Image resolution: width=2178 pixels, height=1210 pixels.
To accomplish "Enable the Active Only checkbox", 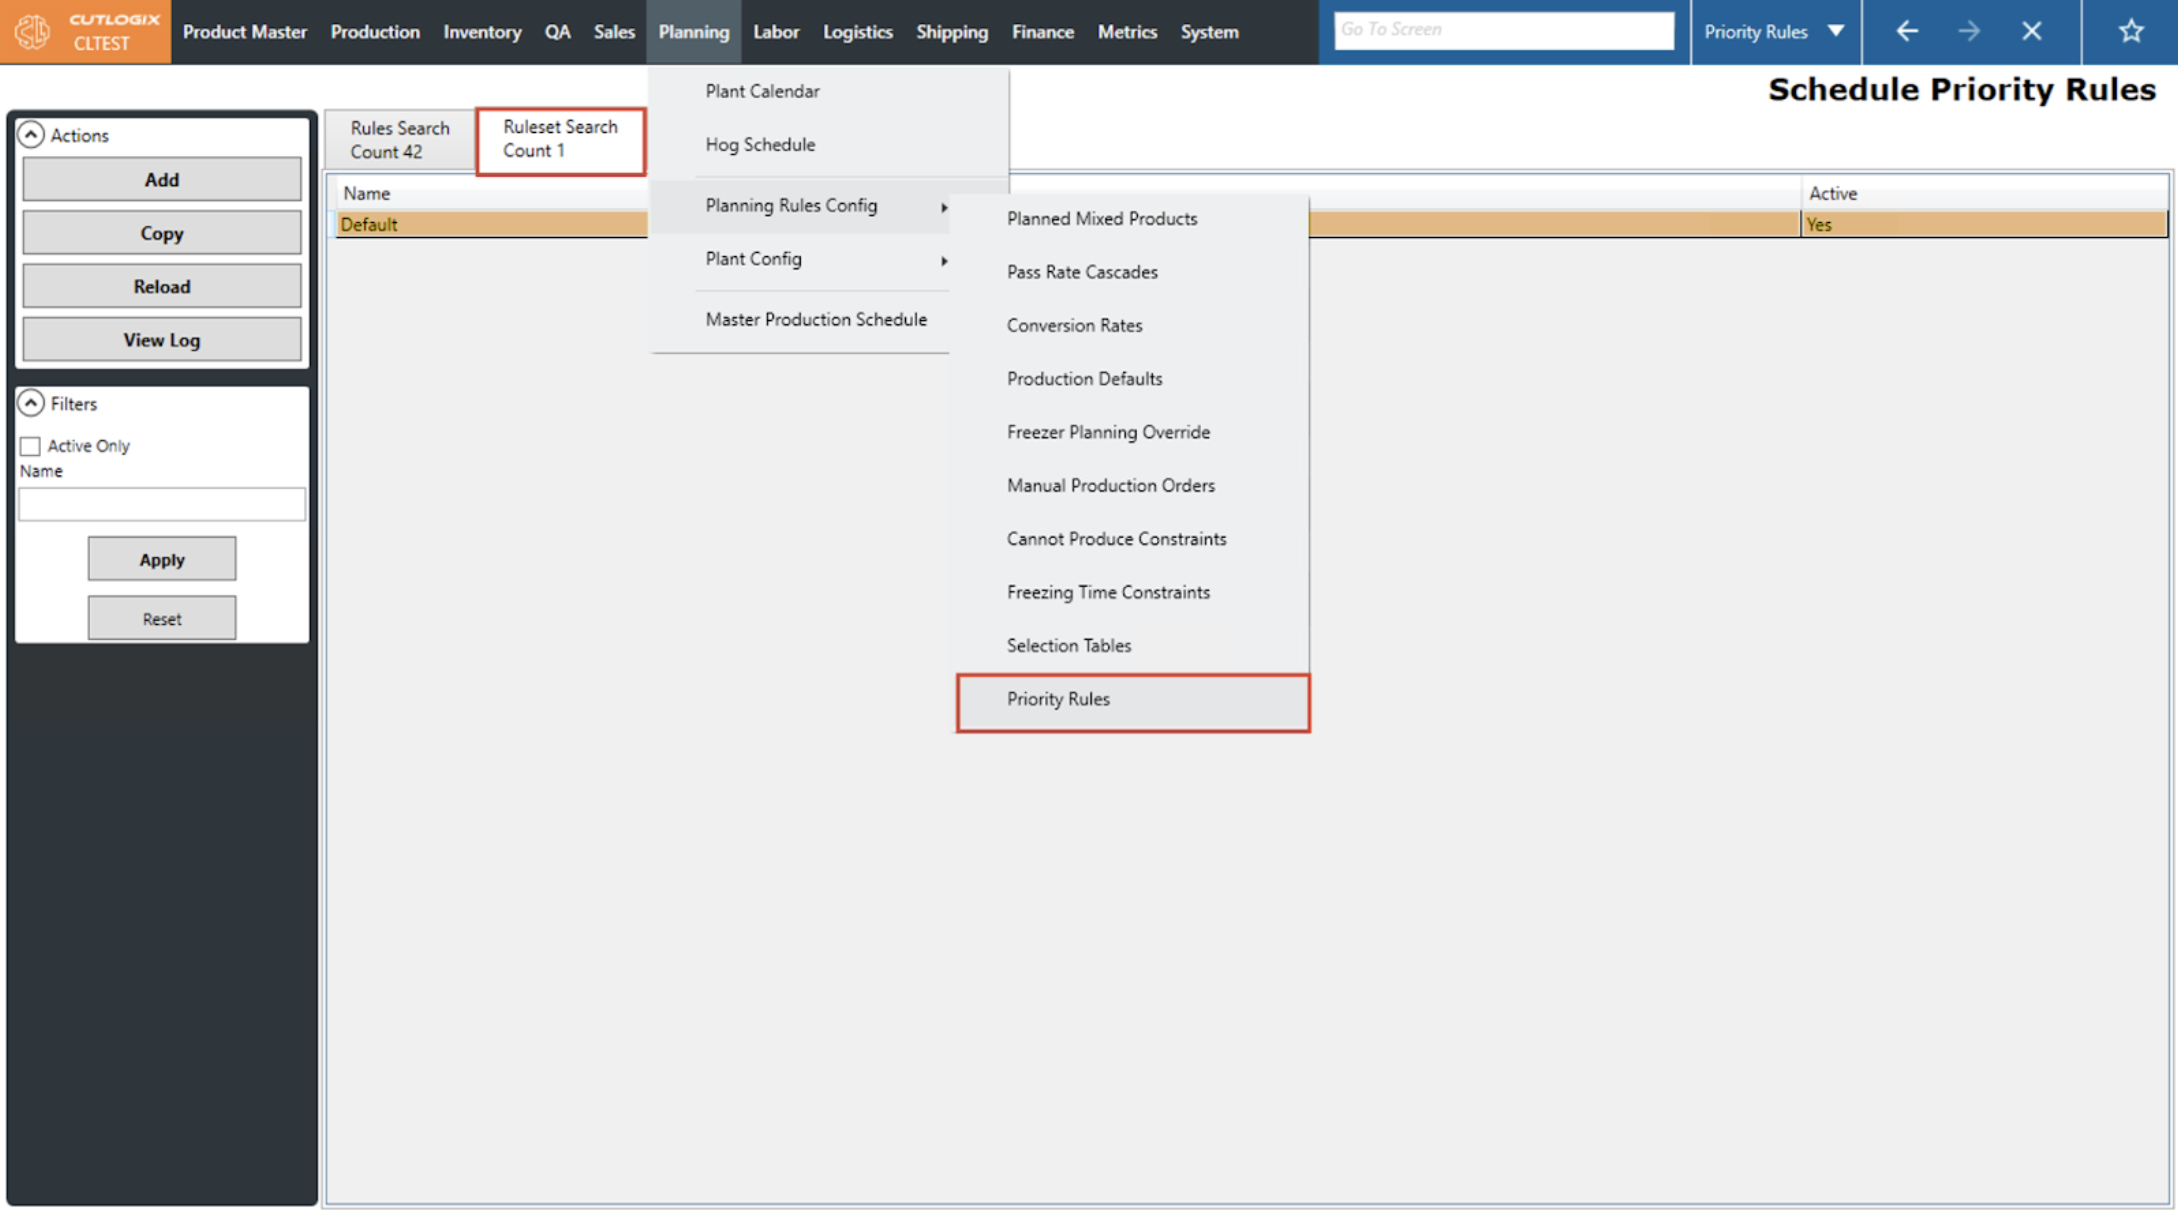I will click(31, 446).
